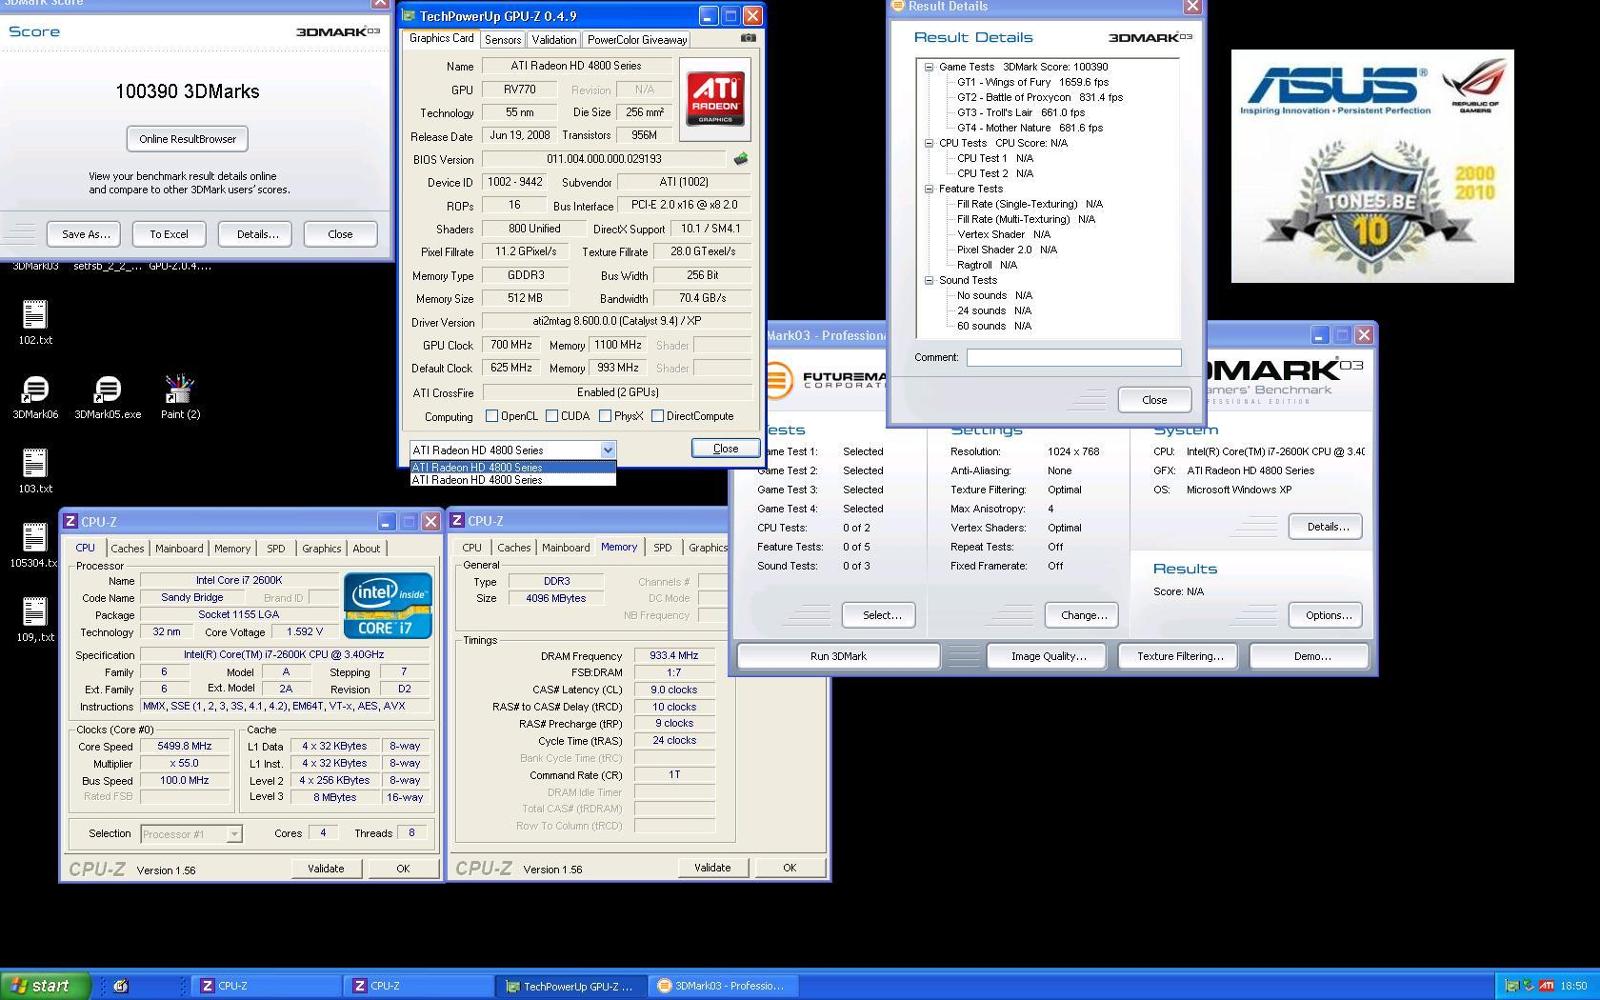Open the 102.txt desktop file icon
The width and height of the screenshot is (1600, 1000).
pyautogui.click(x=35, y=322)
